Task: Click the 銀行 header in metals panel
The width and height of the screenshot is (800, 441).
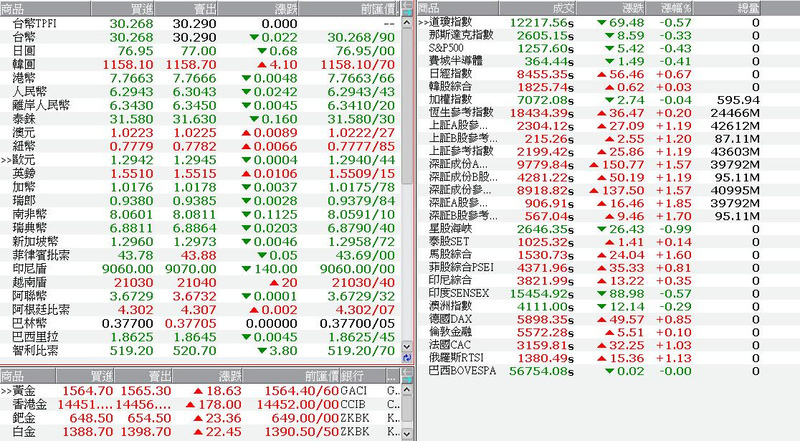Action: tap(362, 376)
